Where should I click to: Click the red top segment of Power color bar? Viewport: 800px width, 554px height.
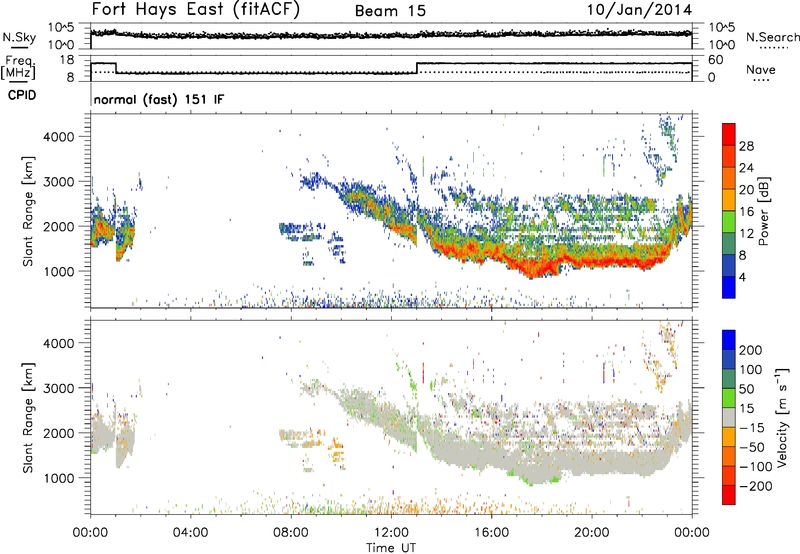click(729, 135)
